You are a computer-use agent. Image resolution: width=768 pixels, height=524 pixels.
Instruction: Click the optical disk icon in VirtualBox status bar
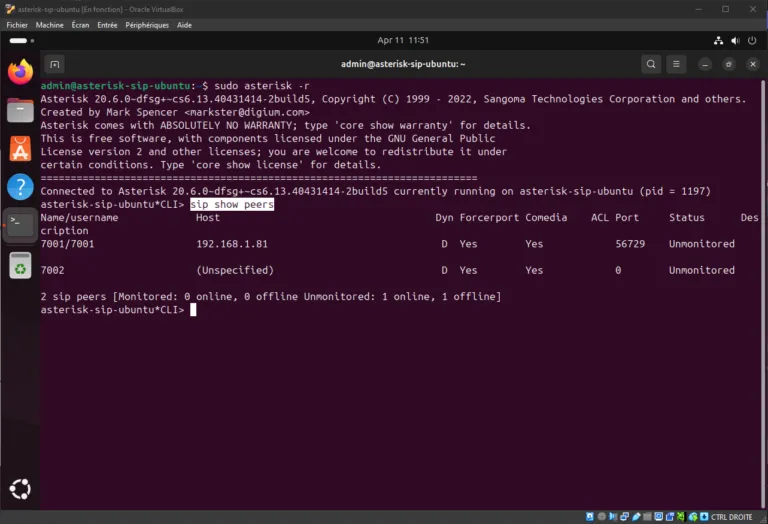(601, 517)
